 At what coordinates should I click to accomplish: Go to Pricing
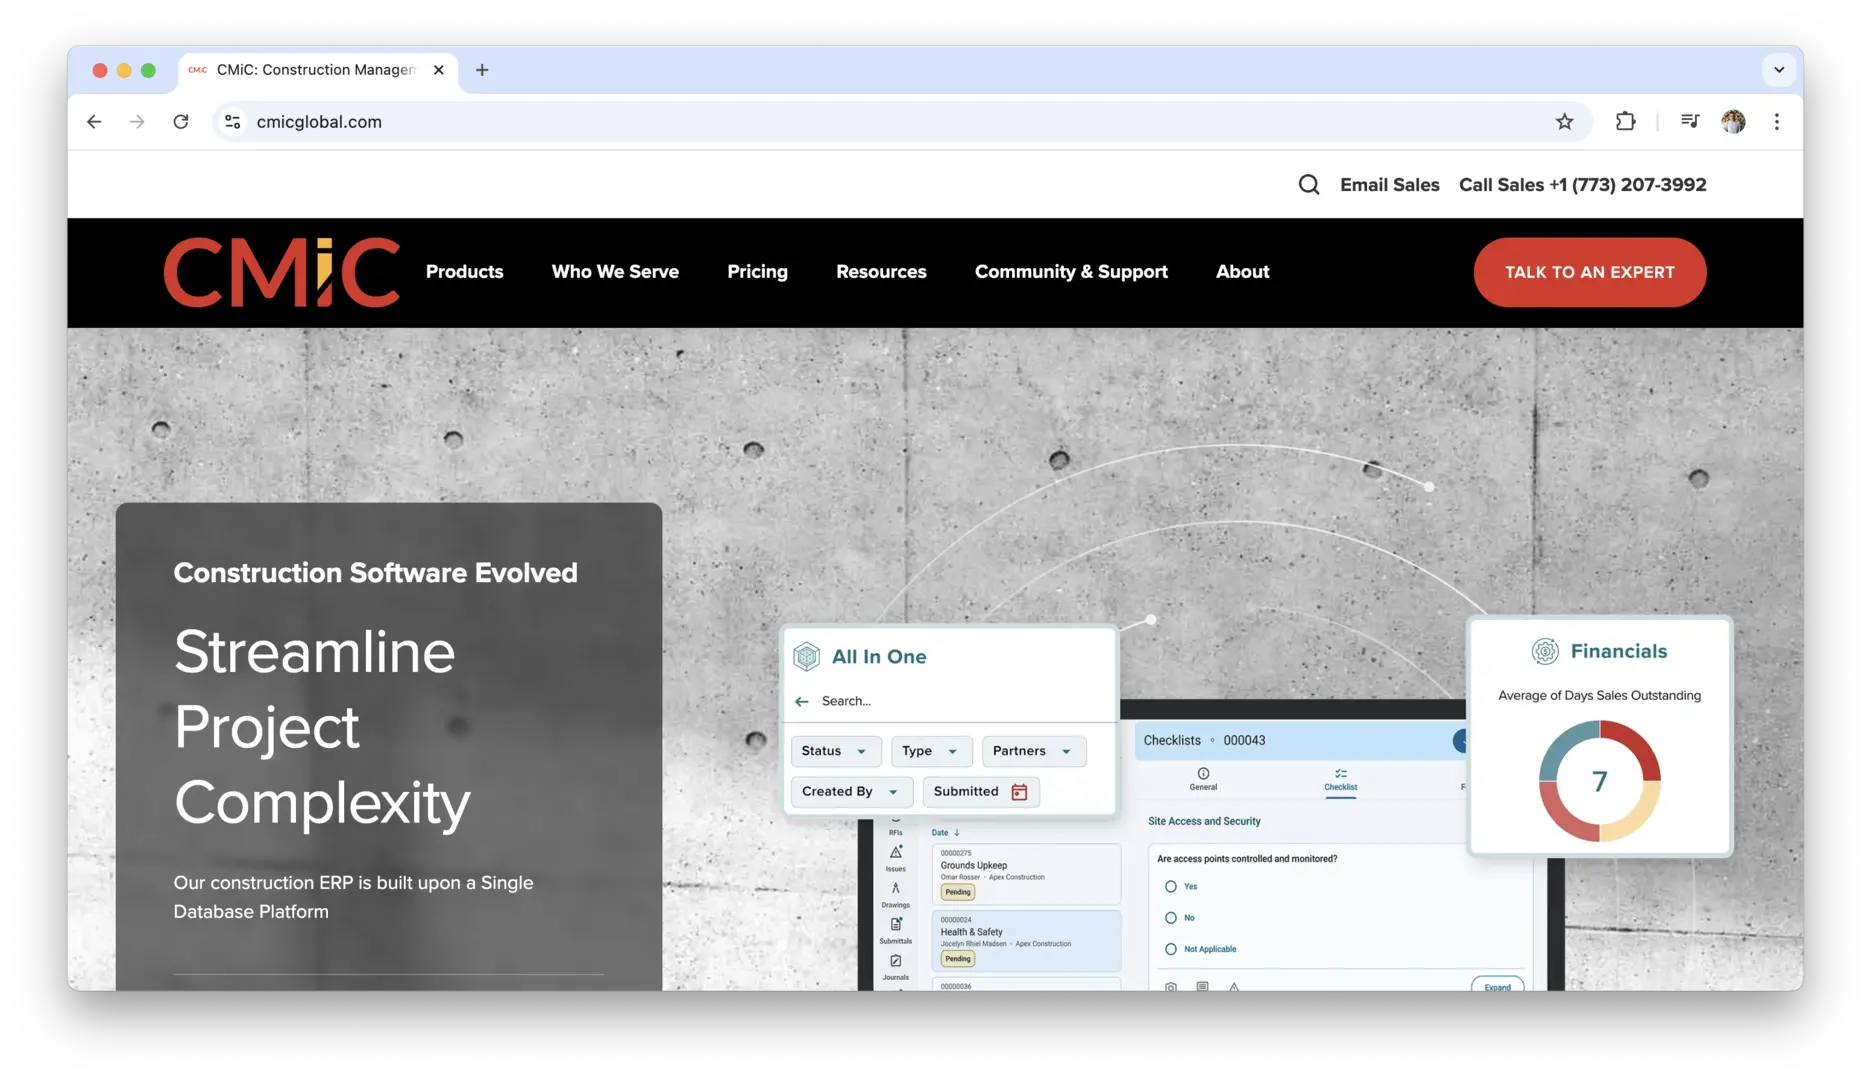coord(757,272)
